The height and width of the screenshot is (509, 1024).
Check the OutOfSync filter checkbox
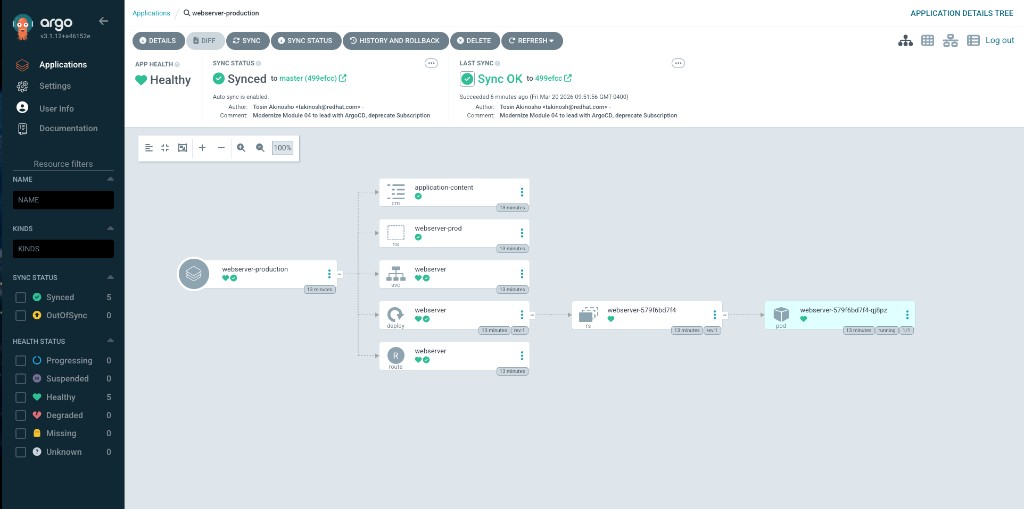20,315
